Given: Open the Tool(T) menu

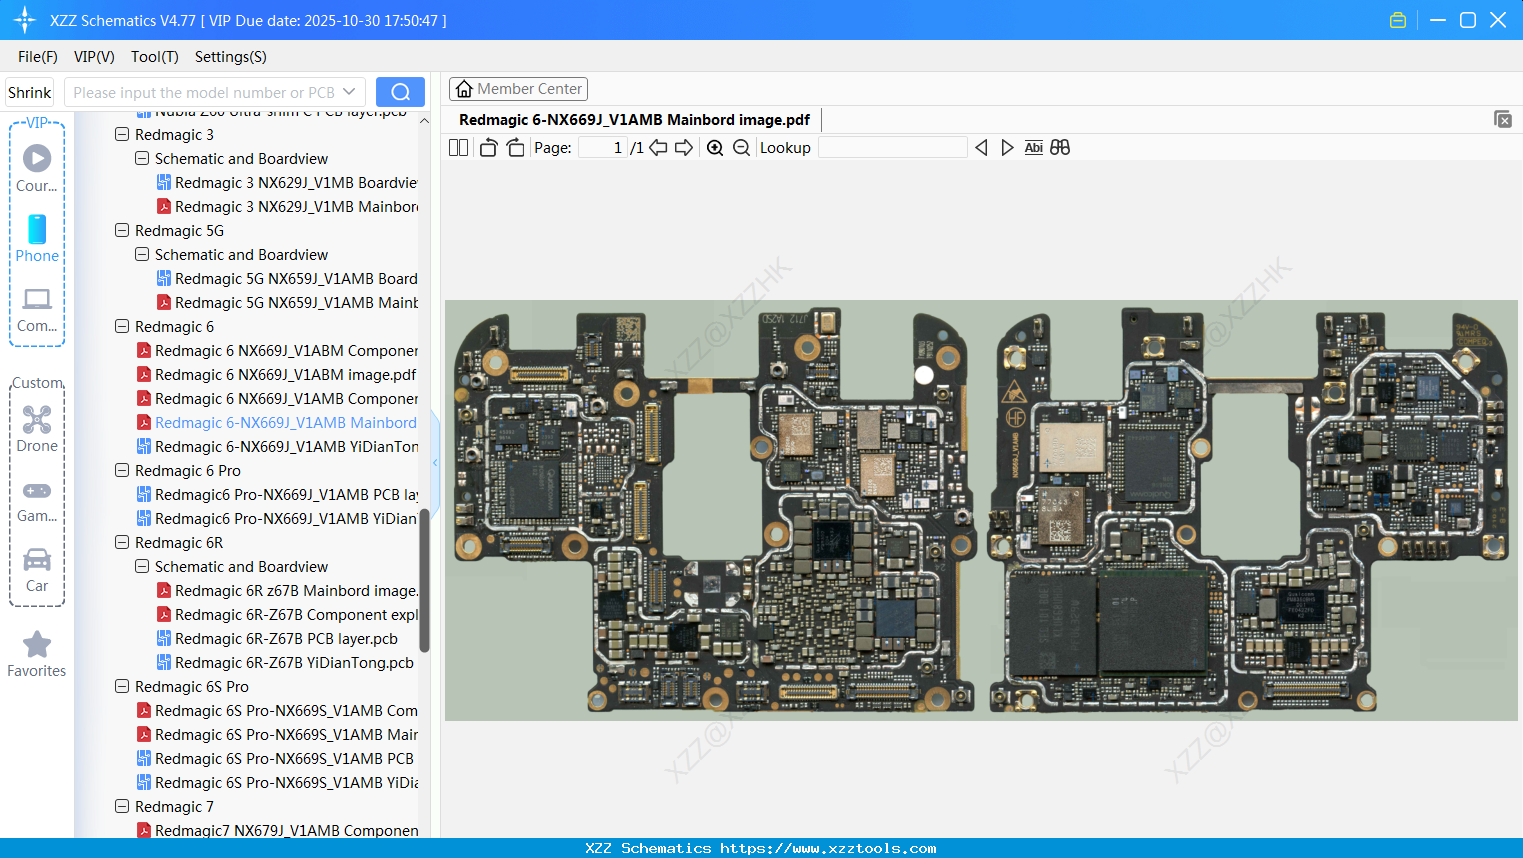Looking at the screenshot, I should click(154, 57).
